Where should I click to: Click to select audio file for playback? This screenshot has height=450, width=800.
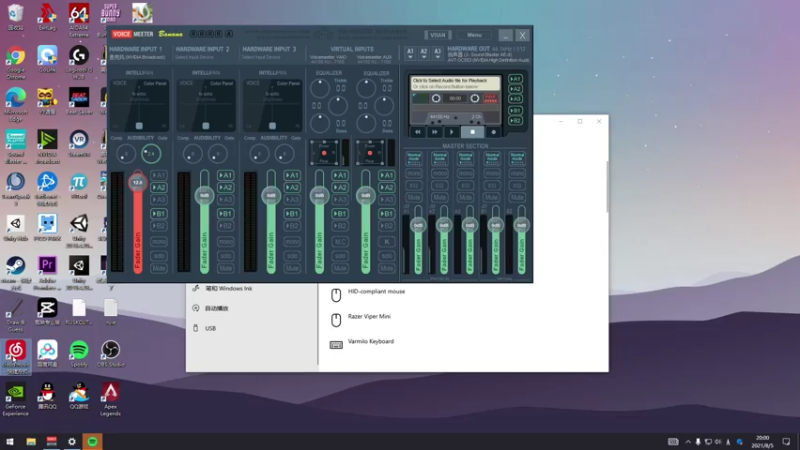[455, 84]
